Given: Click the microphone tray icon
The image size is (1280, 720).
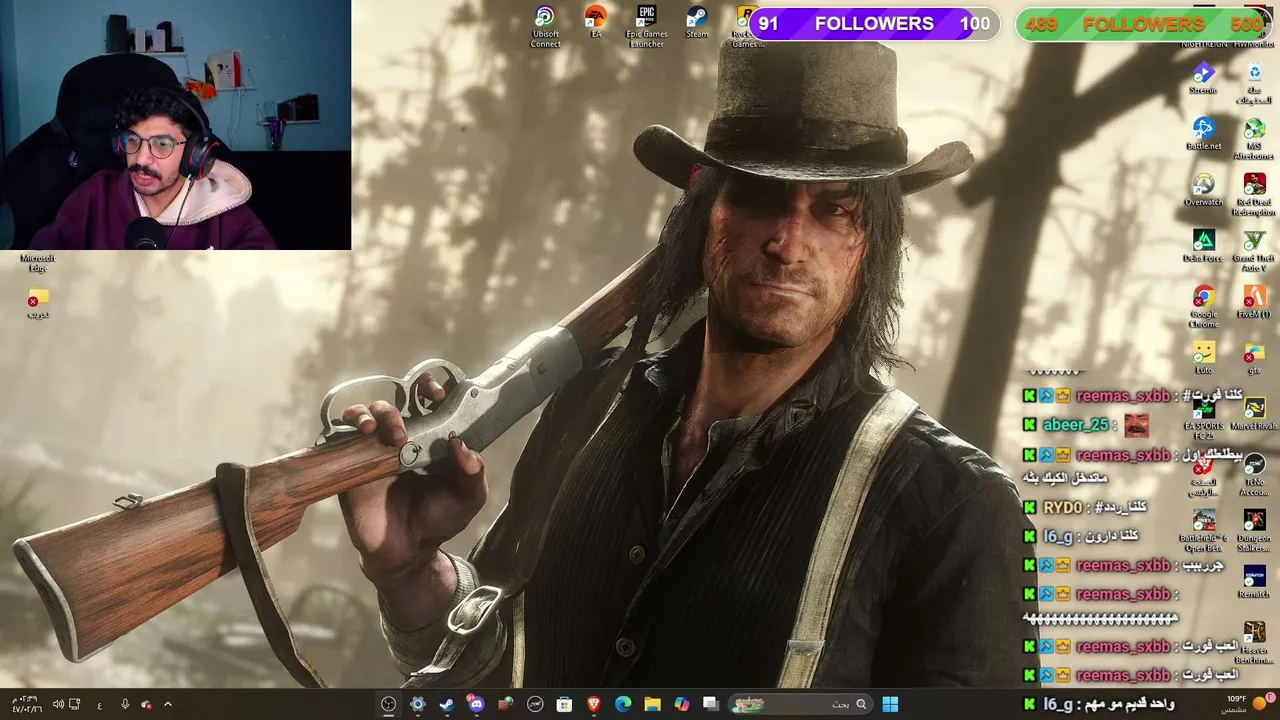Looking at the screenshot, I should (125, 704).
